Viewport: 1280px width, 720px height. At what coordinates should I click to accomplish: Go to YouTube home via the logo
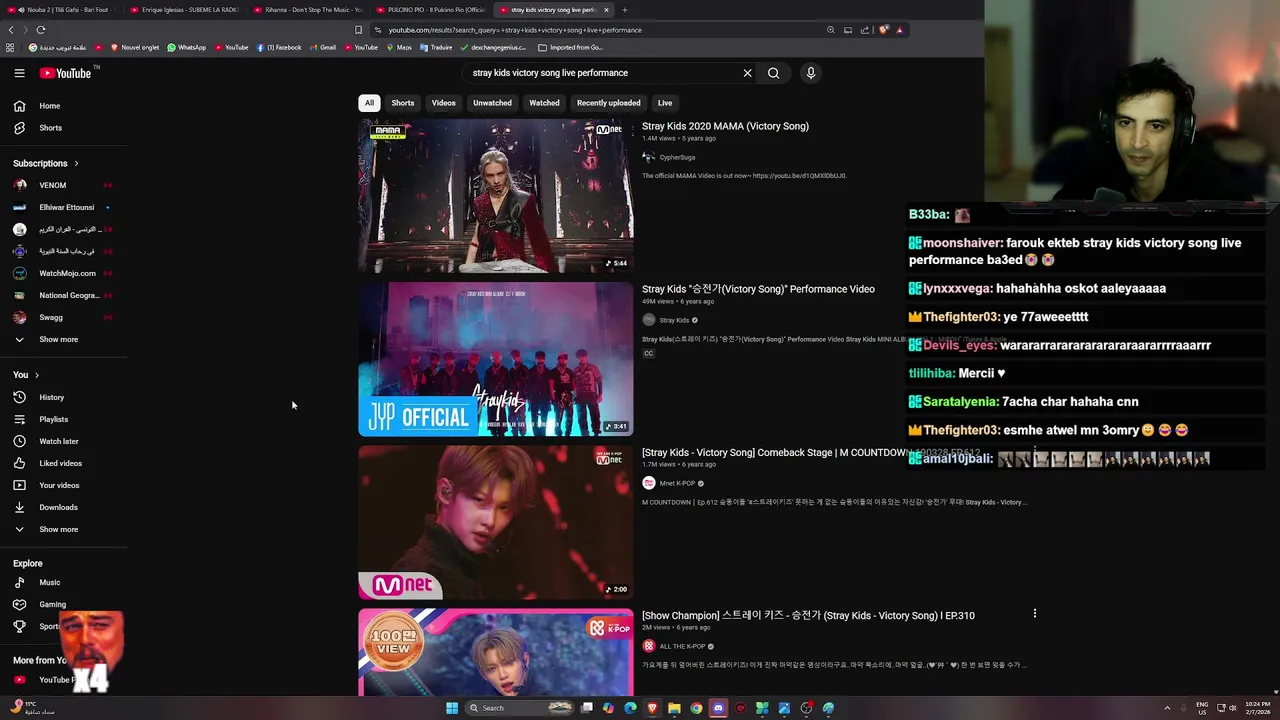65,73
